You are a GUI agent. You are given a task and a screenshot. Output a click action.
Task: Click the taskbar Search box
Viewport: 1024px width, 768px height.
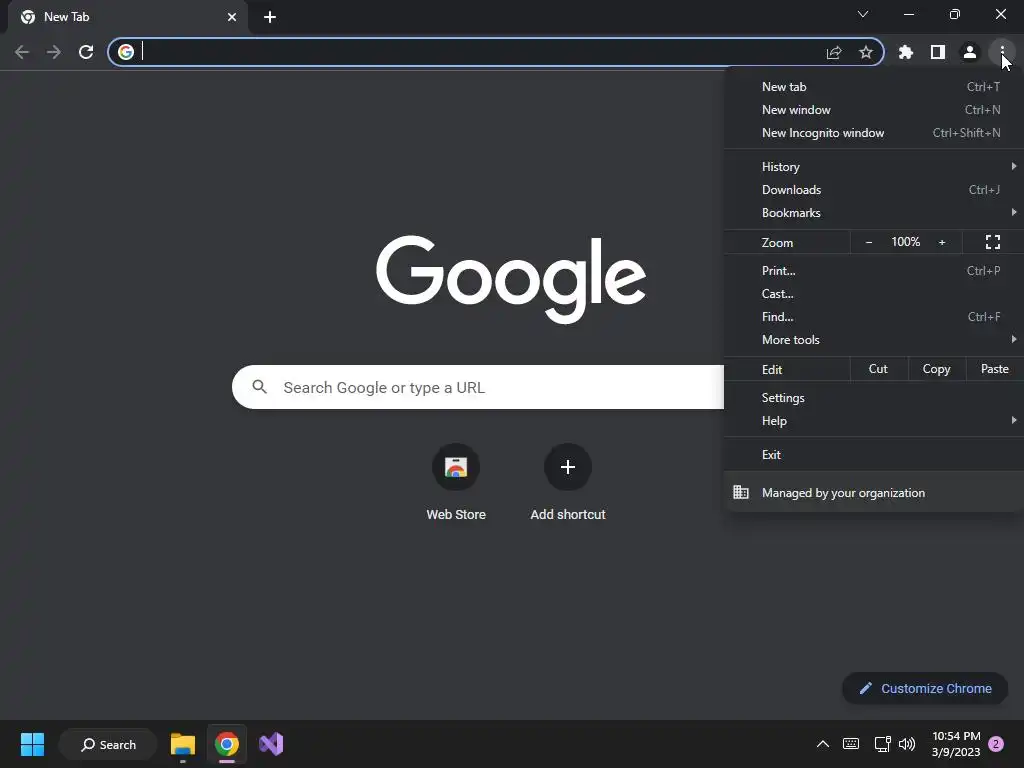coord(108,744)
